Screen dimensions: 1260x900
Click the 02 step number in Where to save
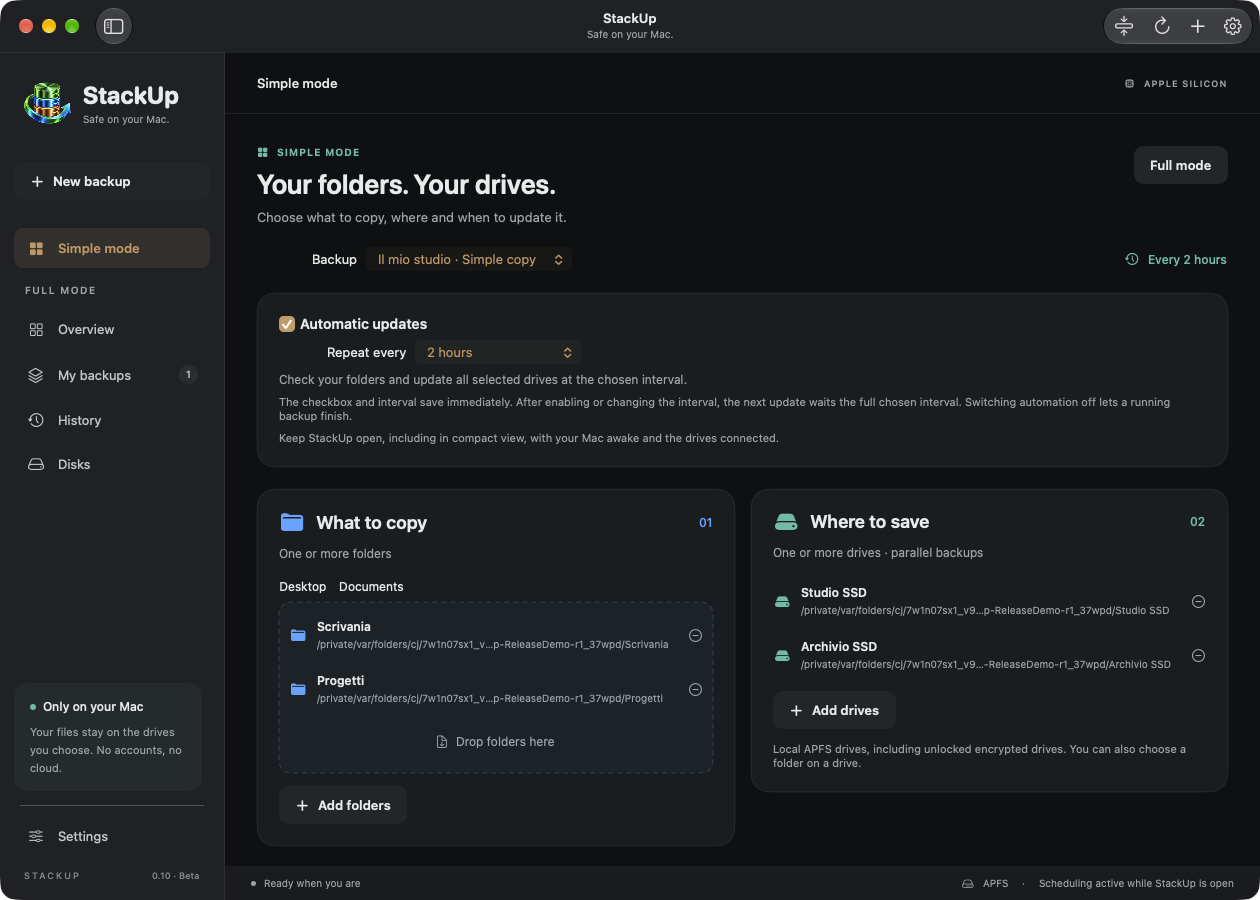pos(1198,522)
